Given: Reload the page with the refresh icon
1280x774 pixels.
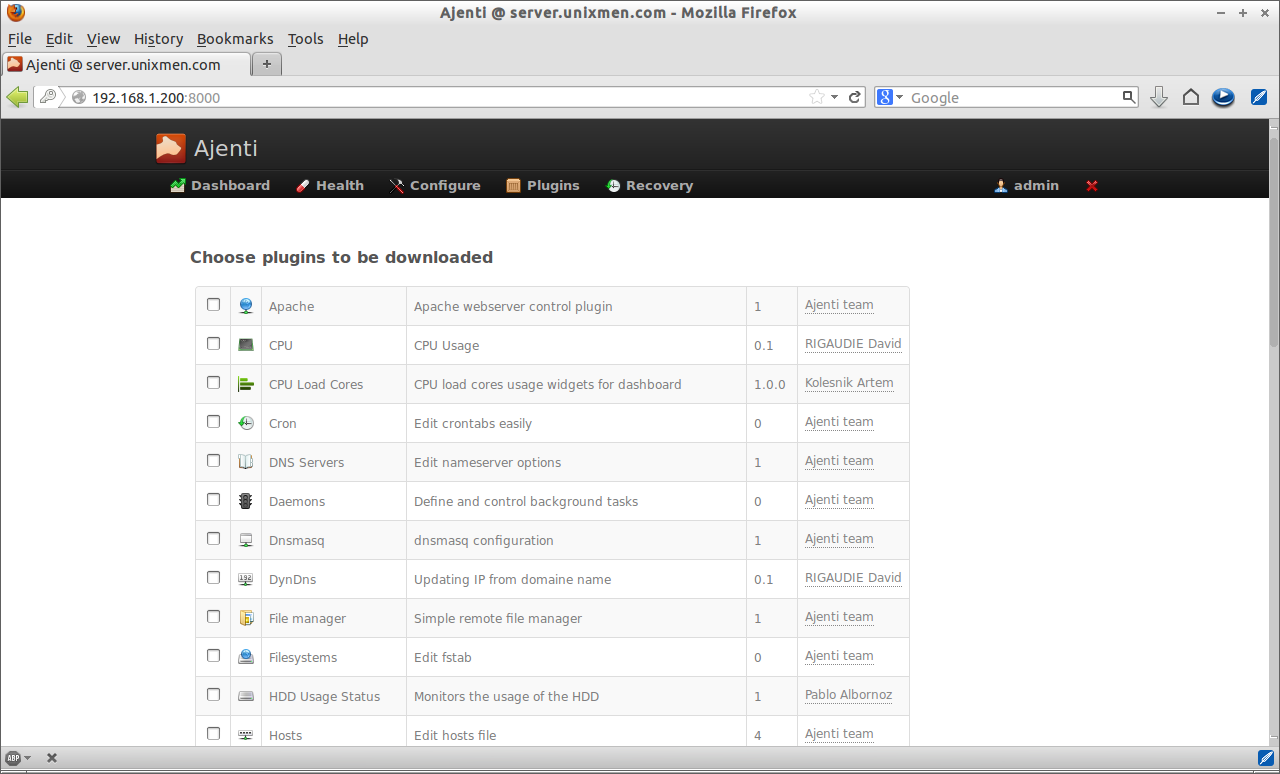Looking at the screenshot, I should (855, 97).
